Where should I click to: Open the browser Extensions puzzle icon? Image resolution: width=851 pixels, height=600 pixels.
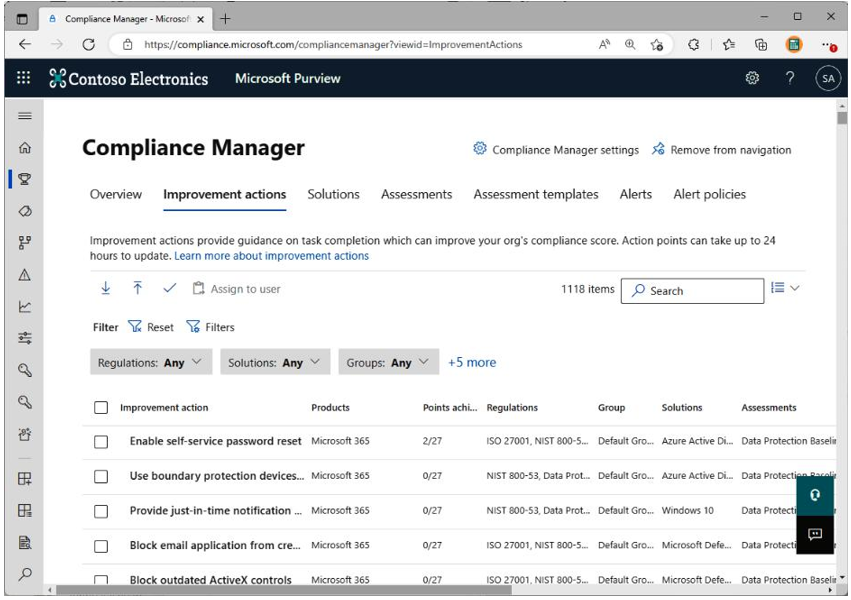tap(693, 44)
